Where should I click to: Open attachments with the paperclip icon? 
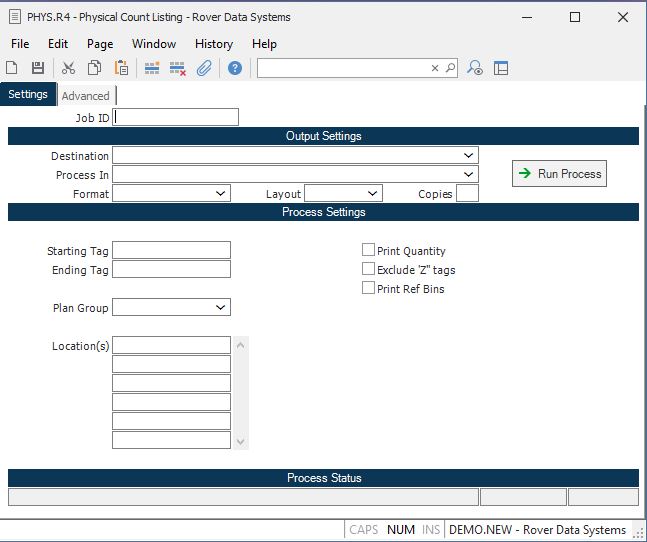[x=204, y=68]
